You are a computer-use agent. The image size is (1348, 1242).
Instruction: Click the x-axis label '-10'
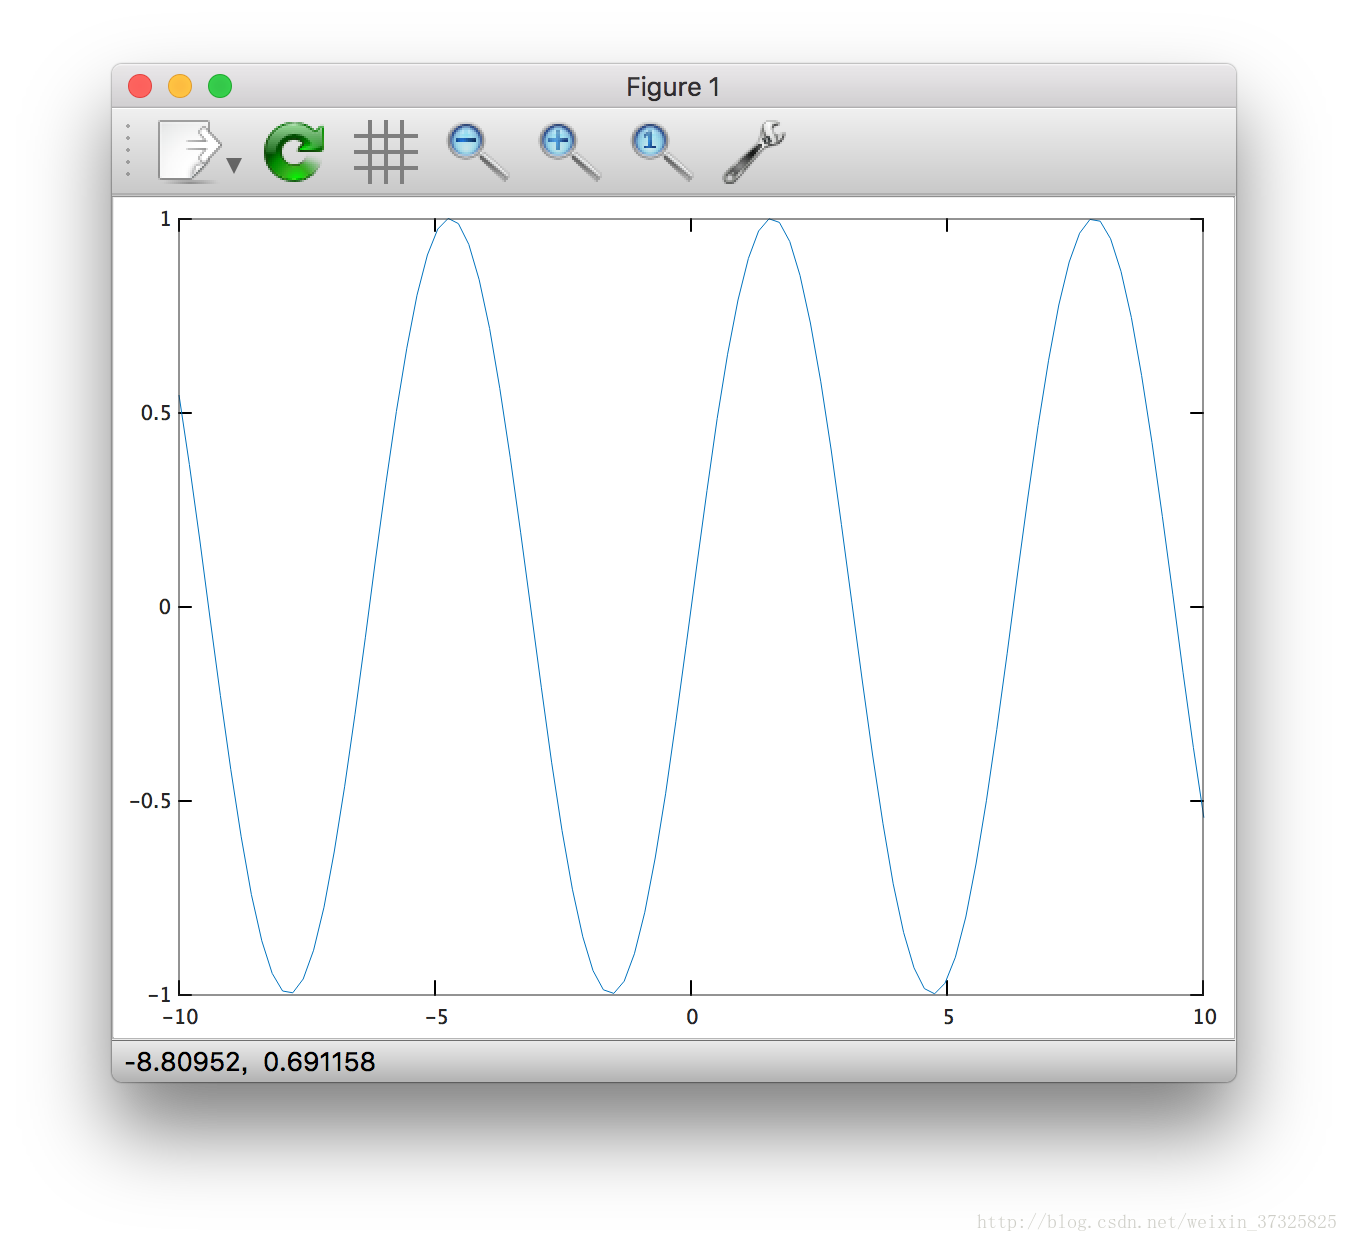[180, 1017]
